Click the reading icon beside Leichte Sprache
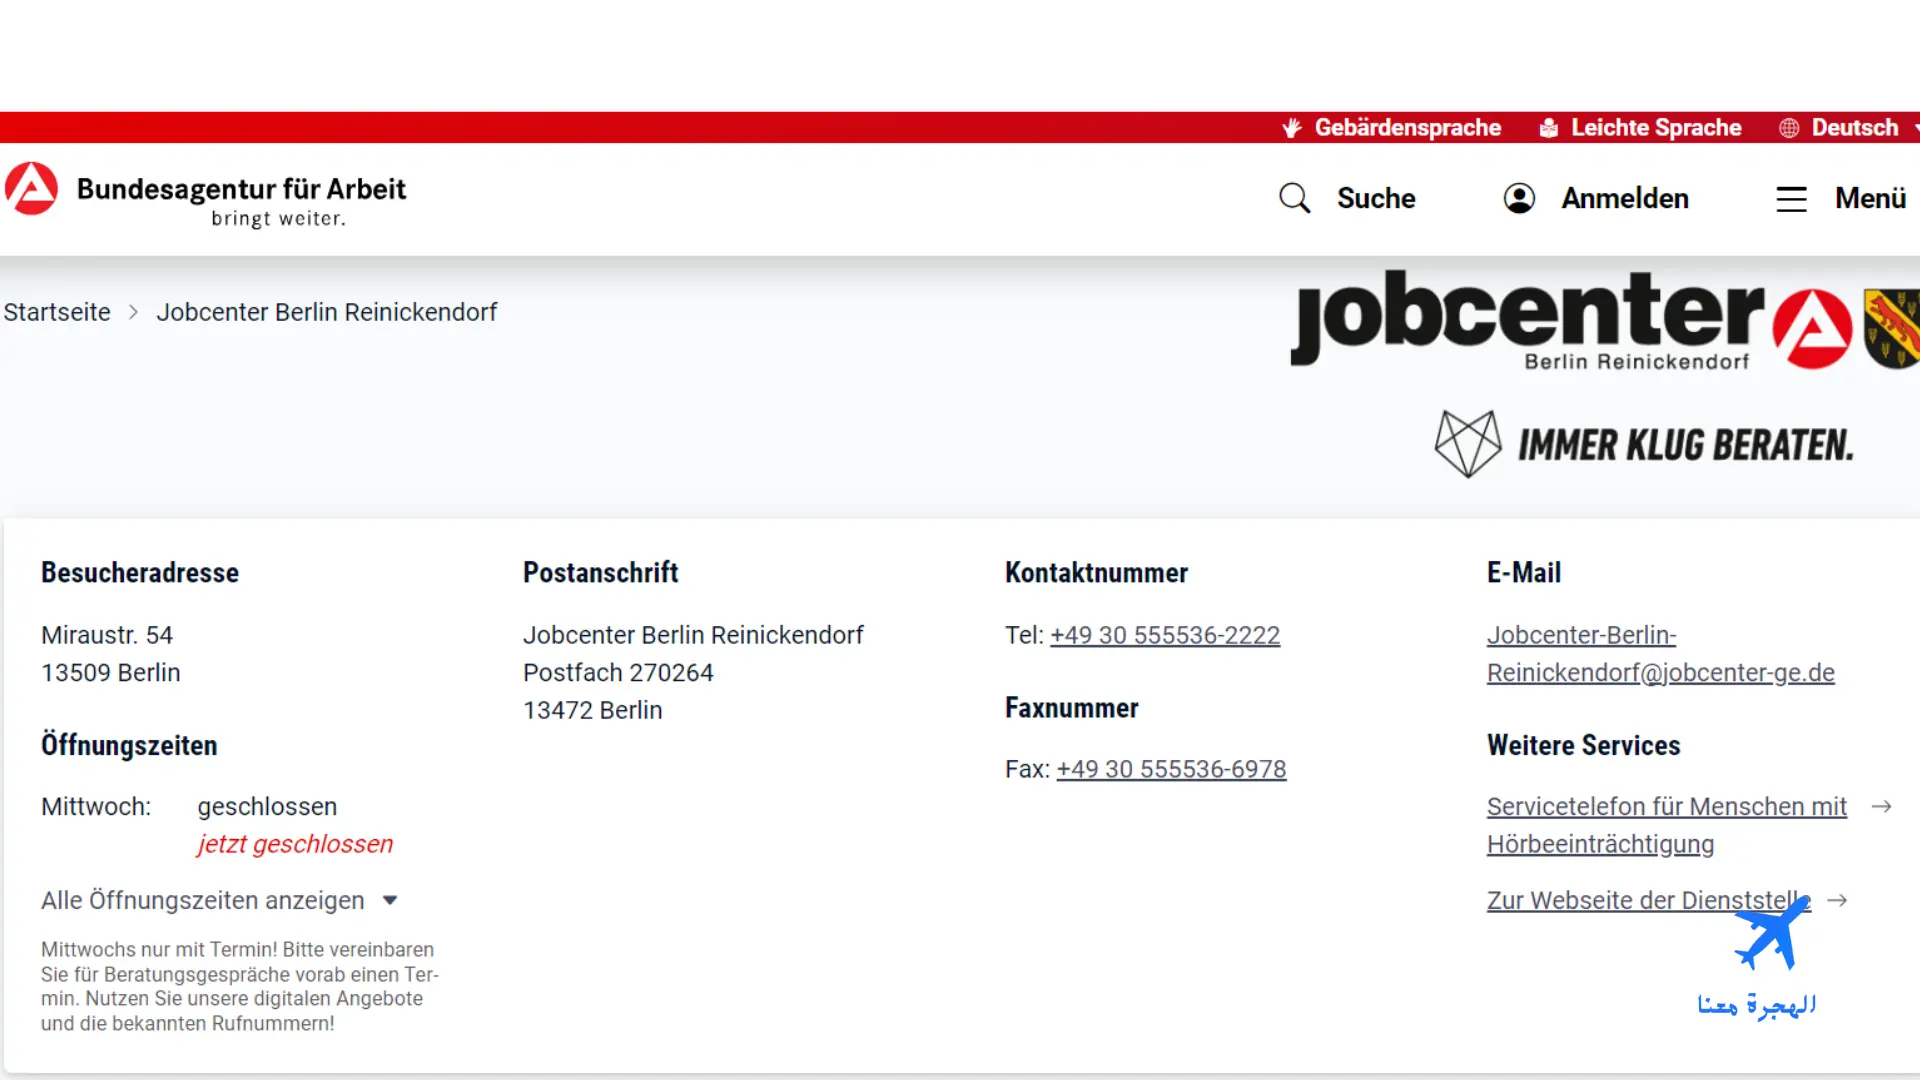Screen dimensions: 1920x1080 pos(1548,128)
